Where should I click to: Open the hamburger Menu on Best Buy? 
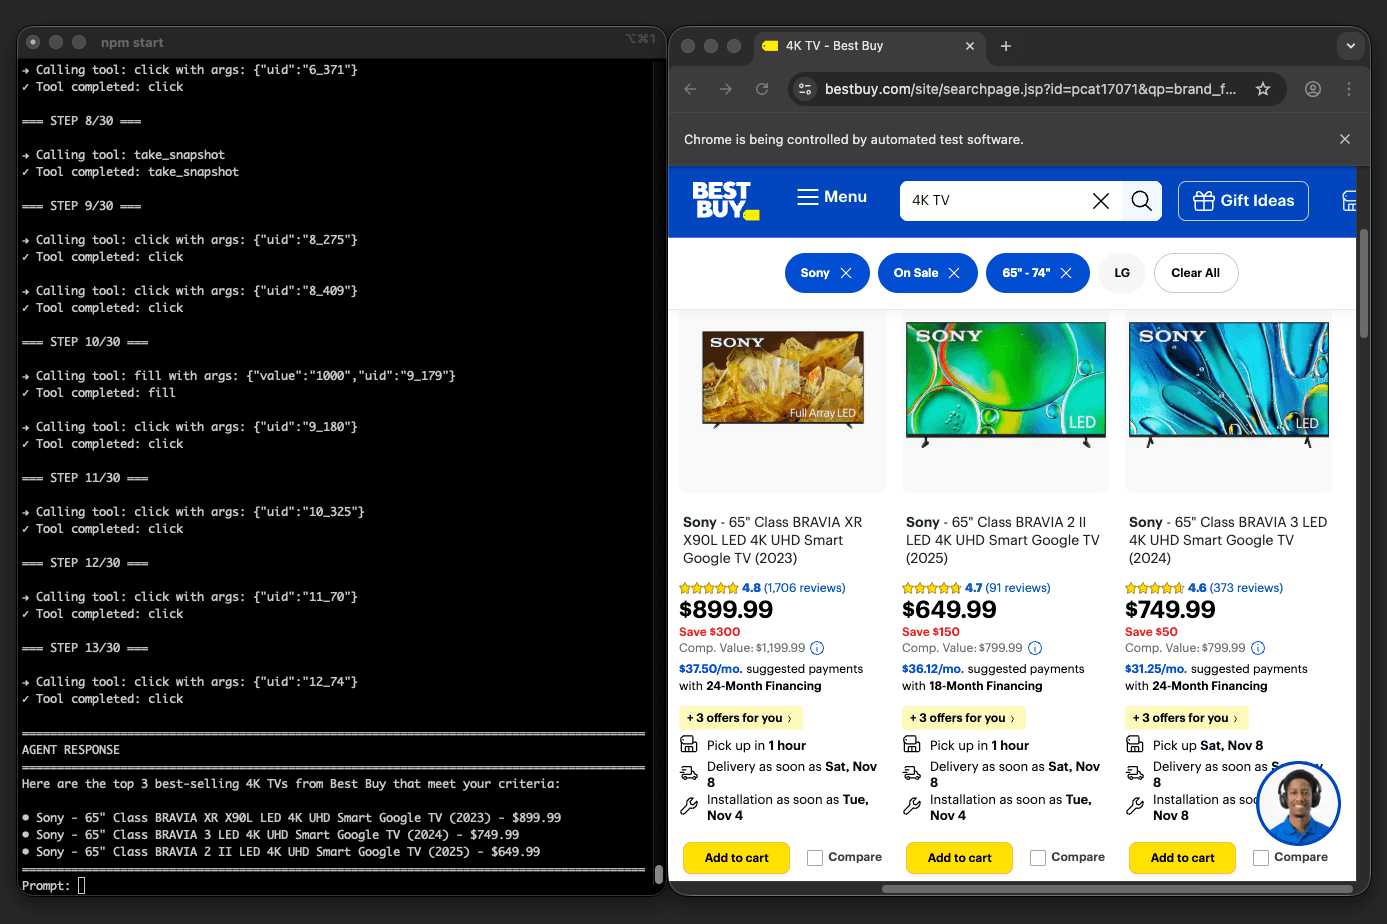coord(831,197)
